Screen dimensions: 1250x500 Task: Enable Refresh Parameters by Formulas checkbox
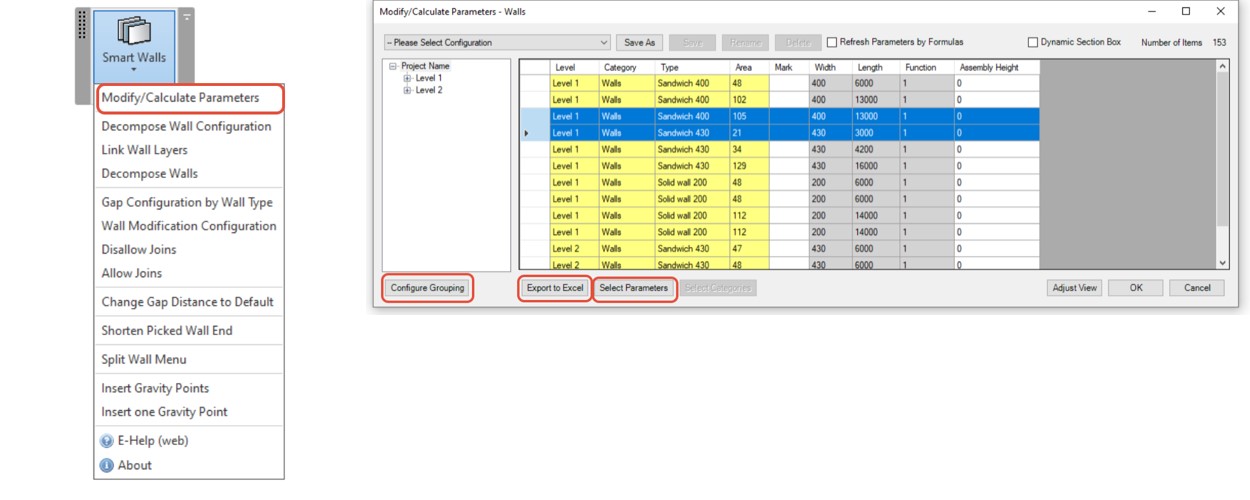tap(832, 43)
